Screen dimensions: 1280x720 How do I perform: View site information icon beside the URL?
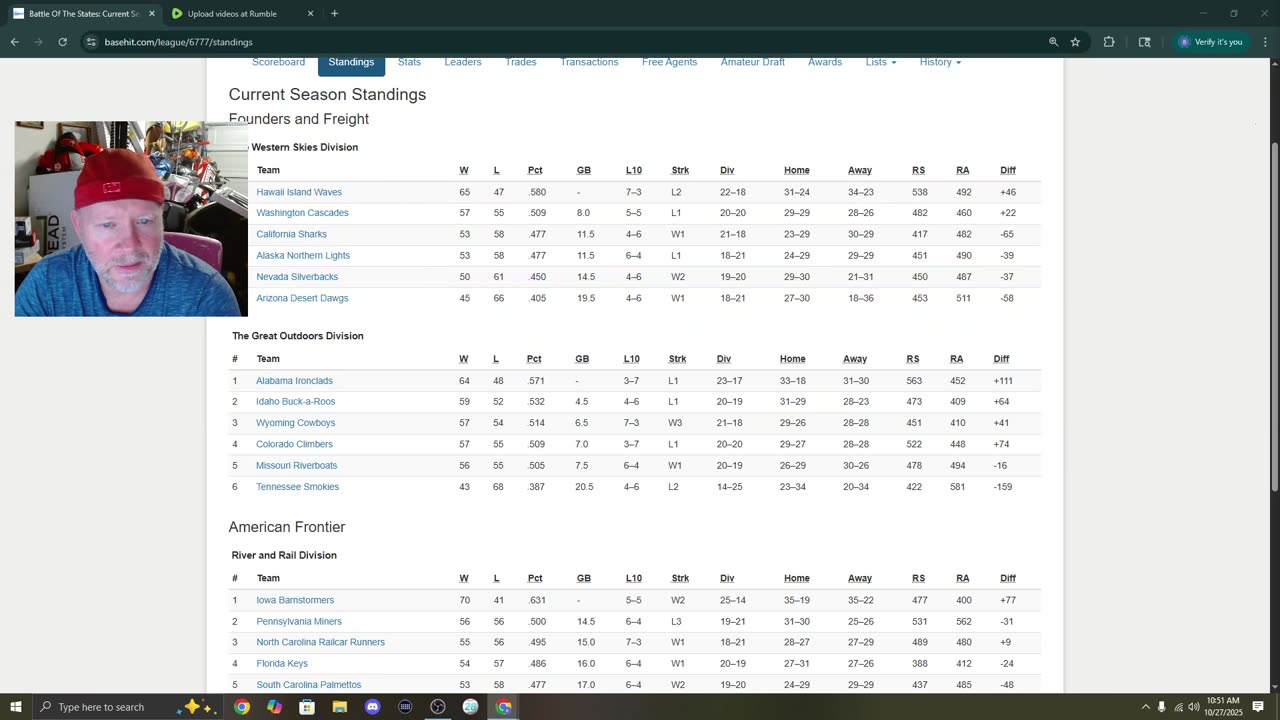(91, 42)
